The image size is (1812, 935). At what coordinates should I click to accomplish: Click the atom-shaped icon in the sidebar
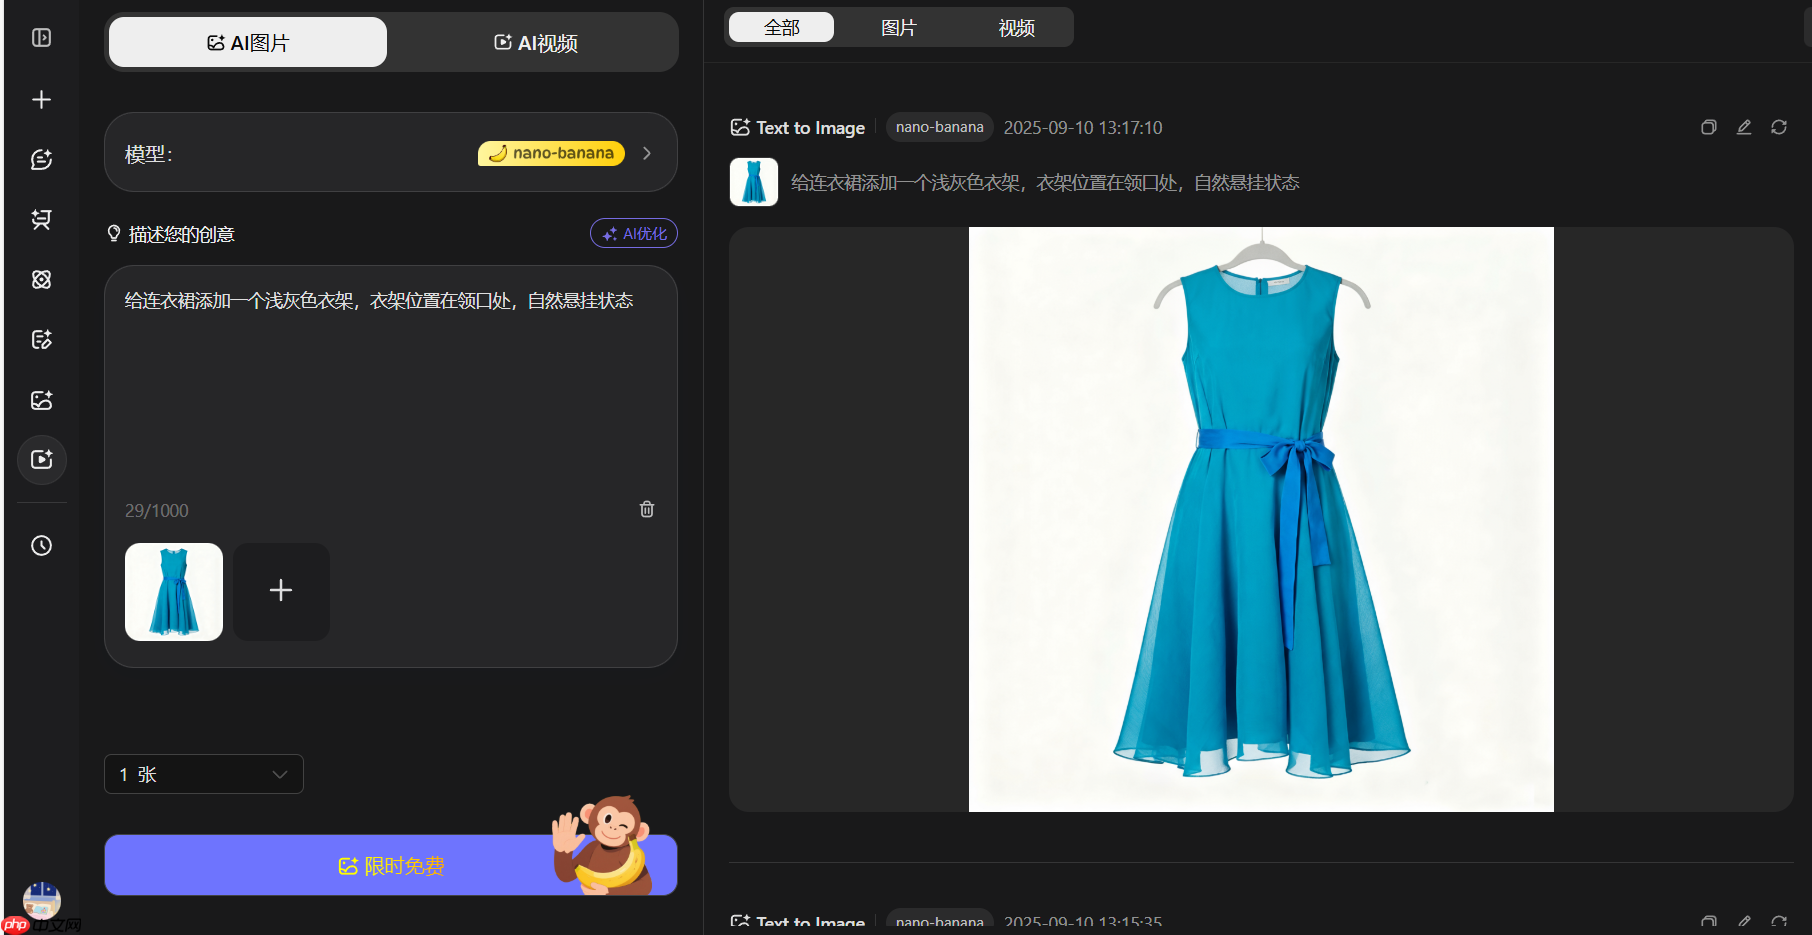tap(41, 280)
